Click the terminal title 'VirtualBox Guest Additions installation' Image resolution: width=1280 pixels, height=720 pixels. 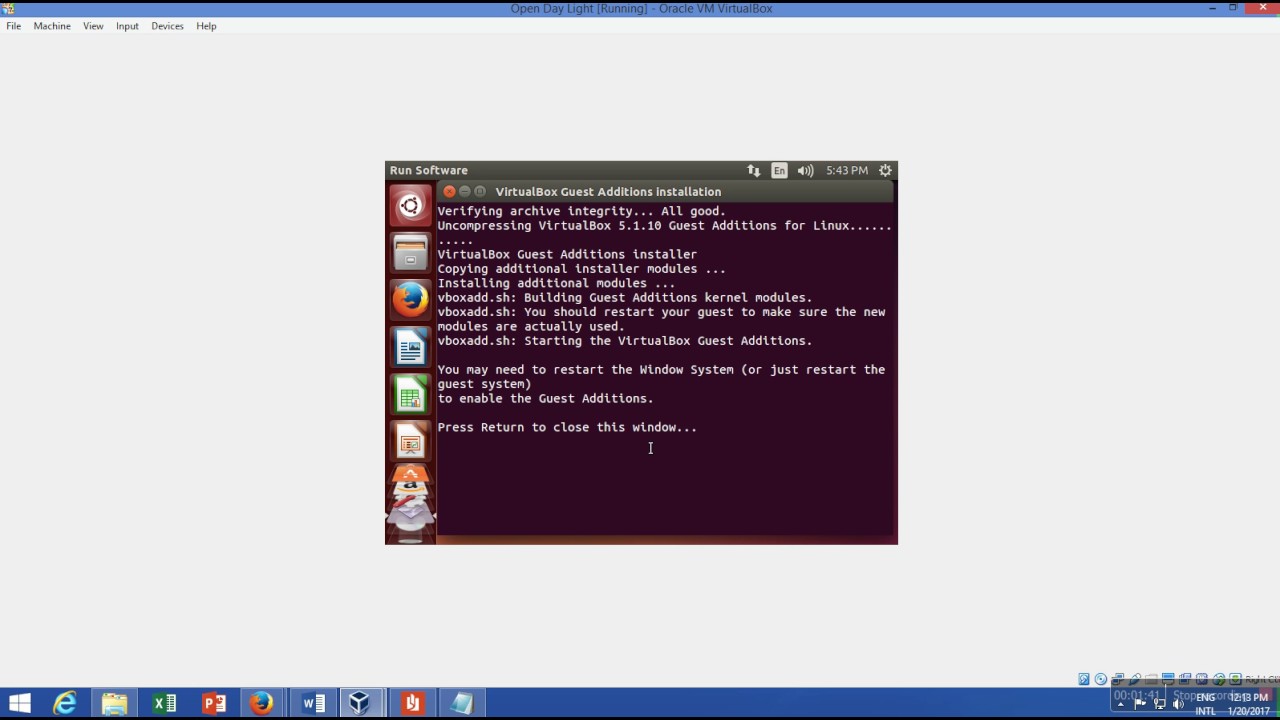point(608,191)
